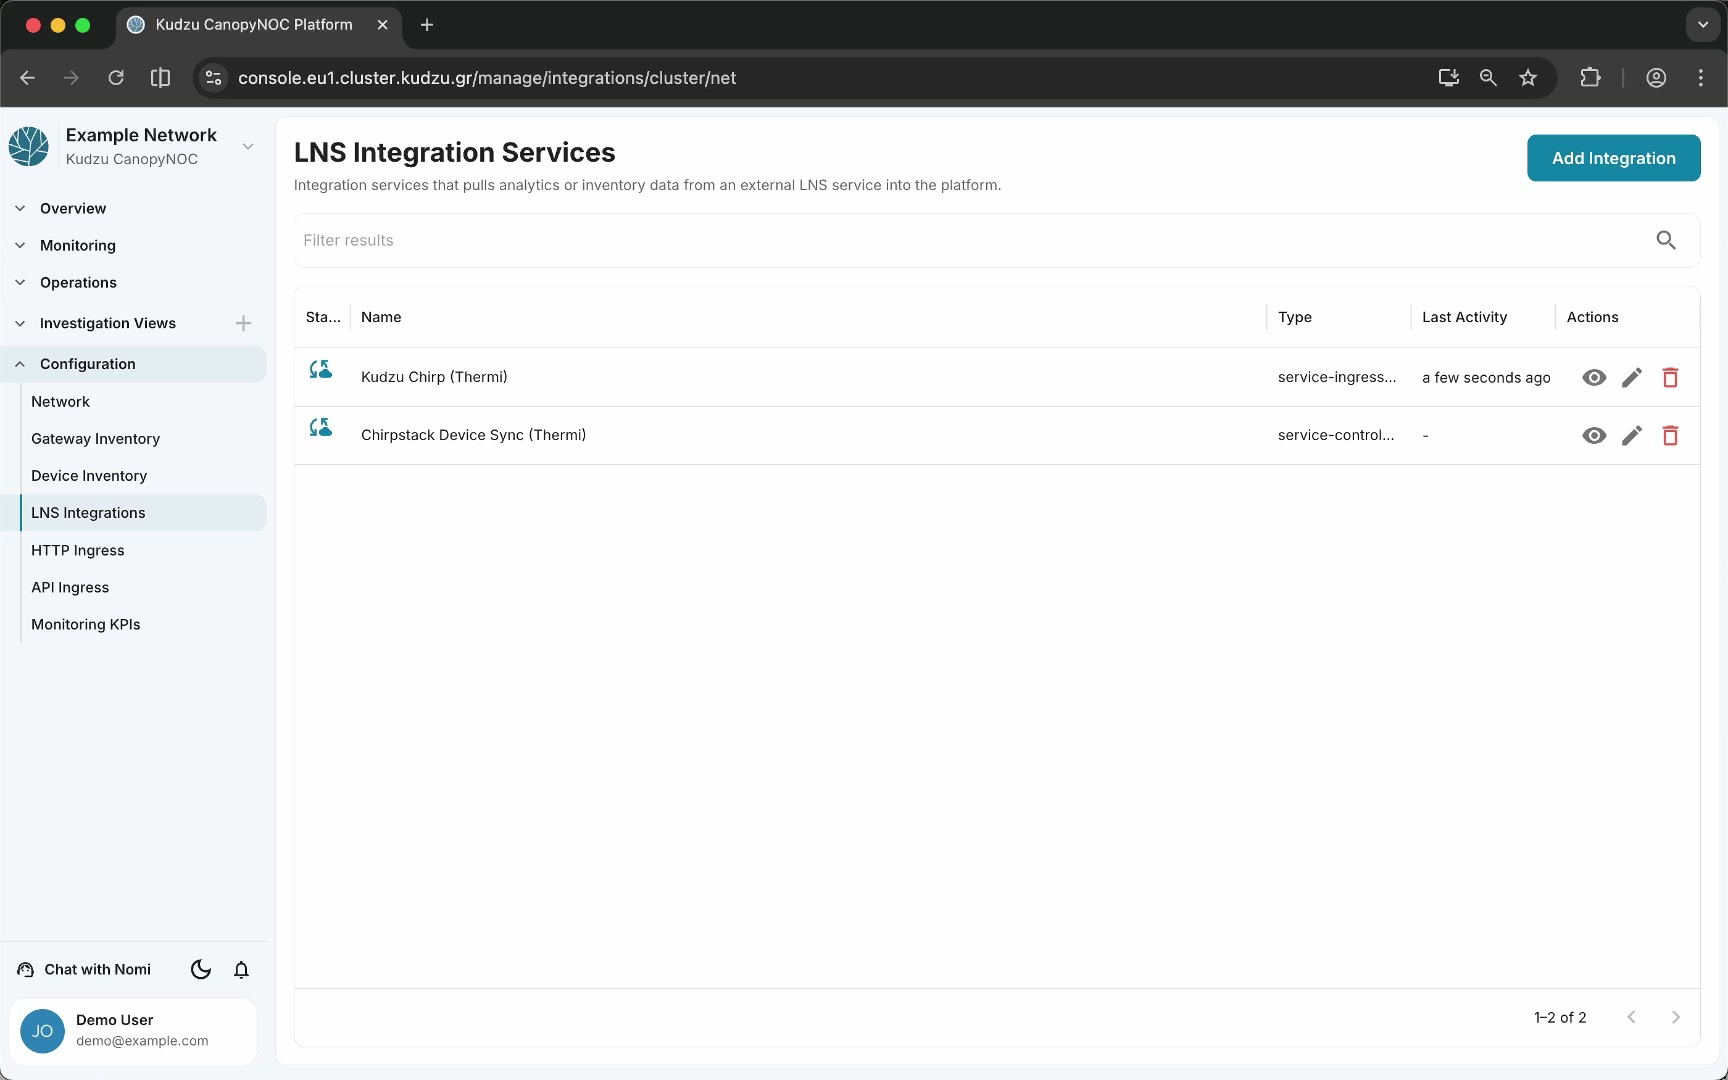
Task: Open notifications bell
Action: (241, 969)
